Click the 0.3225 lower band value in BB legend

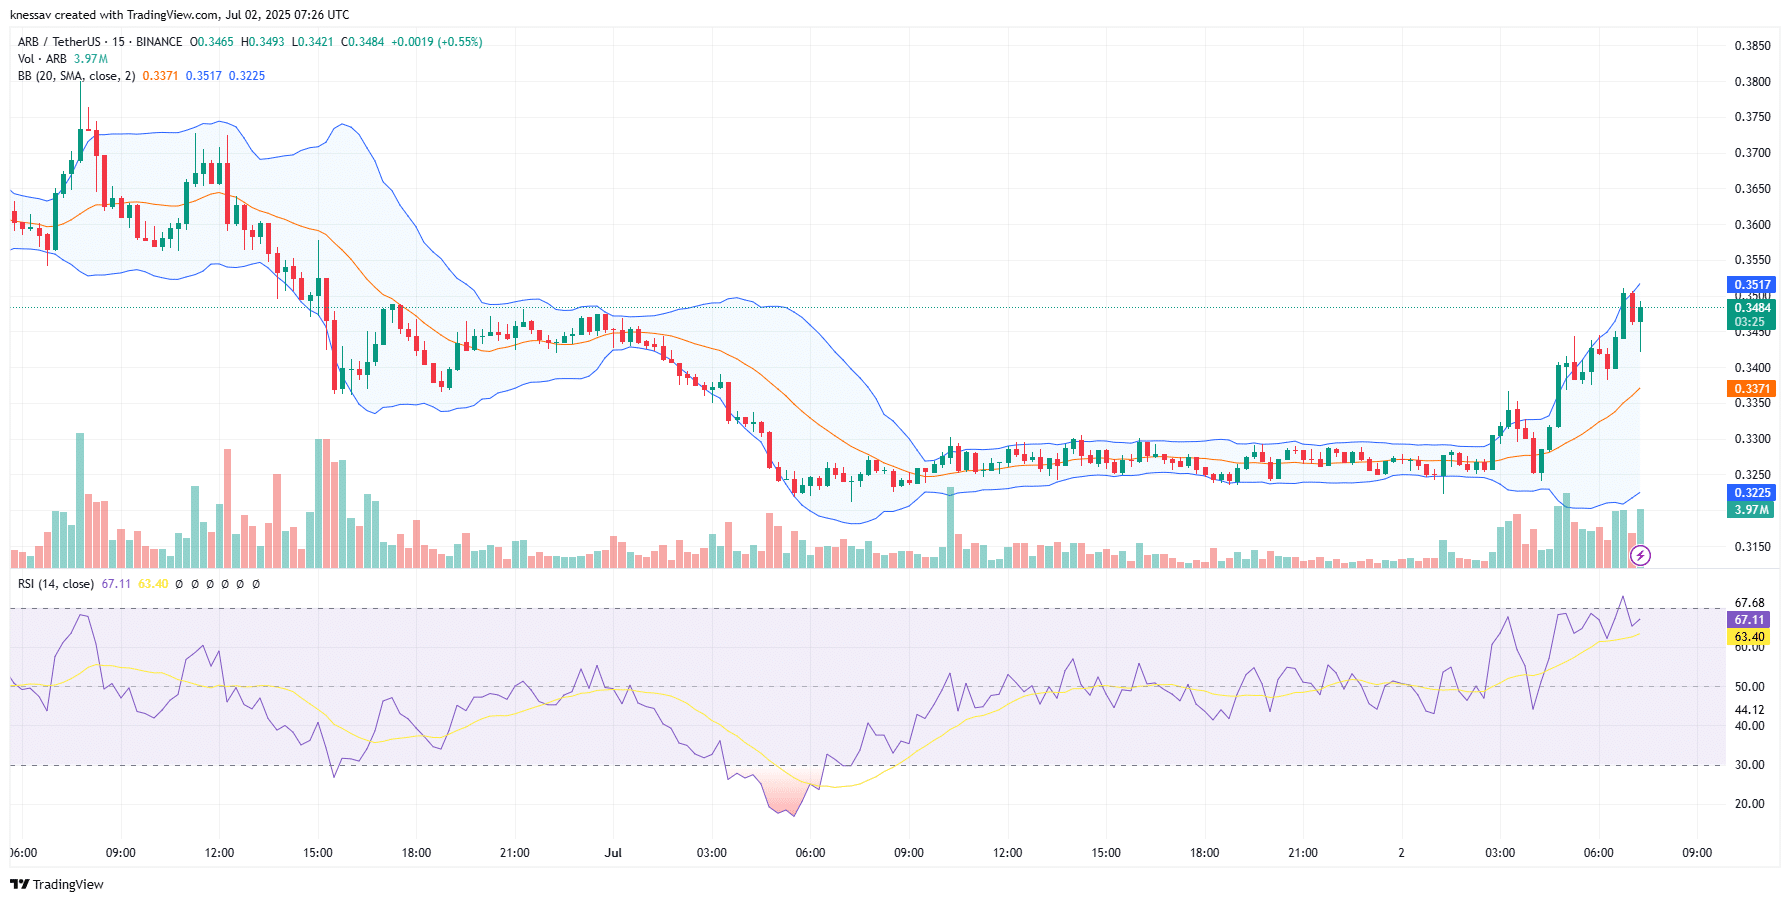(247, 76)
